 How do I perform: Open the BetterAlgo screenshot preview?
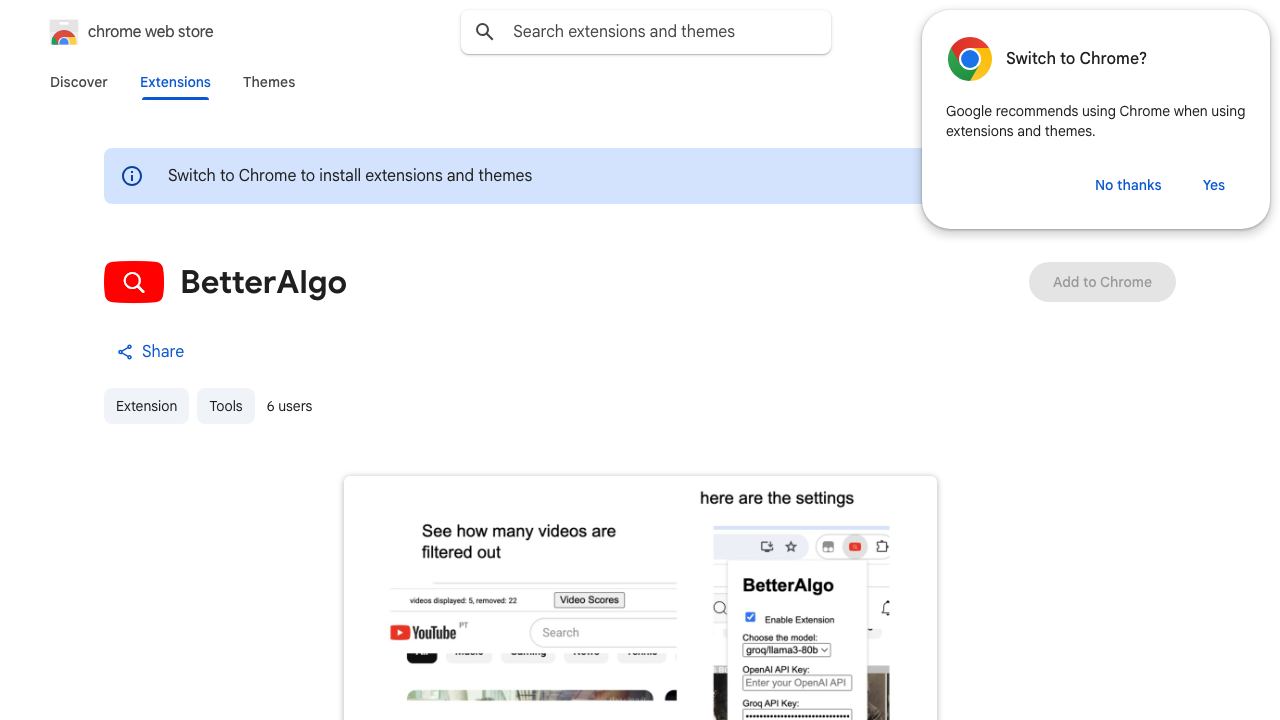point(640,598)
